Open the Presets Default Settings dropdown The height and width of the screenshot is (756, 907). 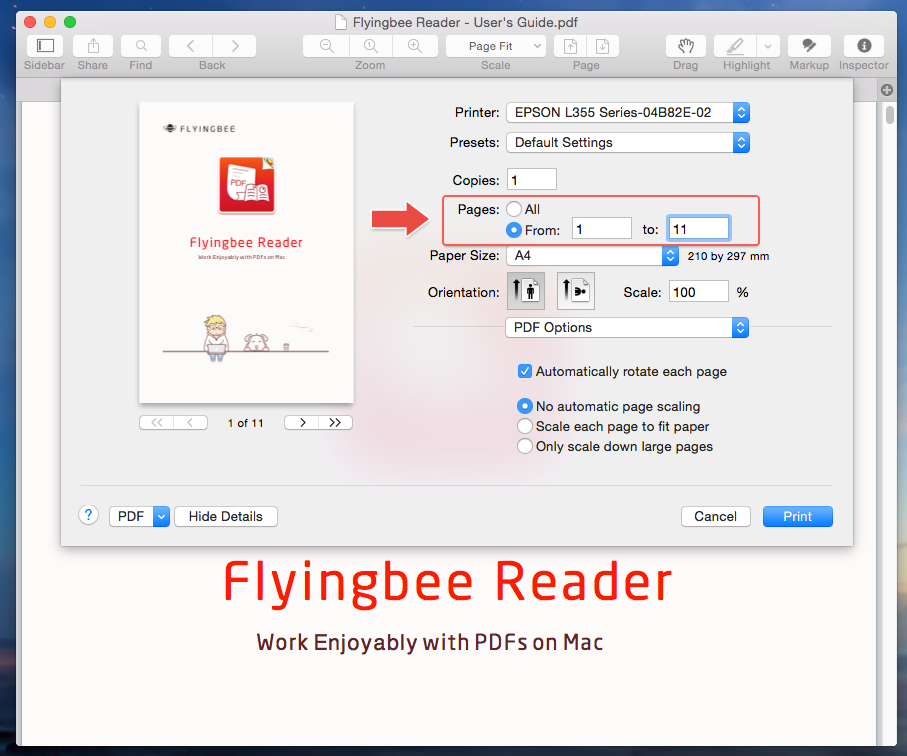point(628,142)
